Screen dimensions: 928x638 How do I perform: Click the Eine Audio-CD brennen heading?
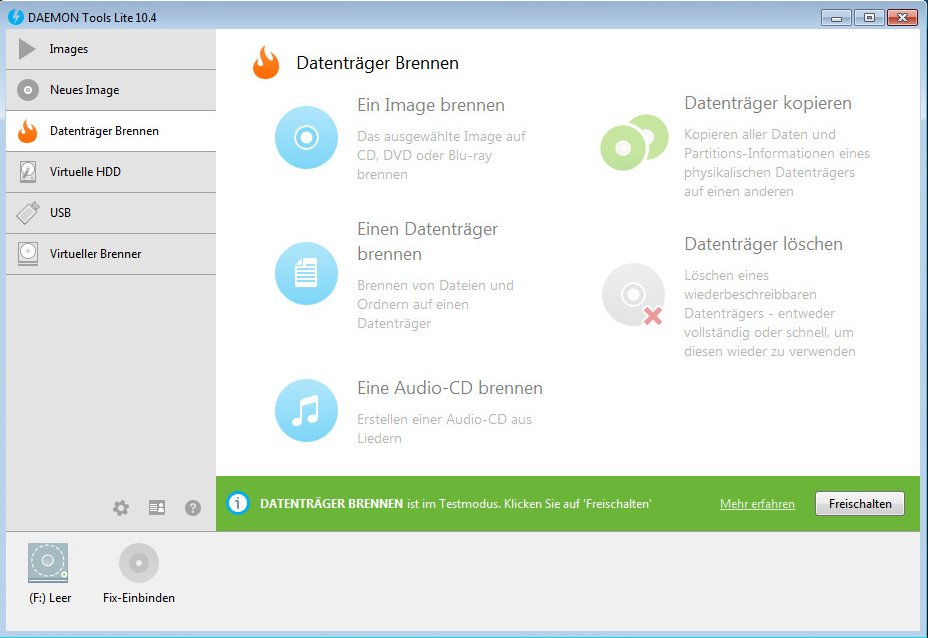point(450,388)
